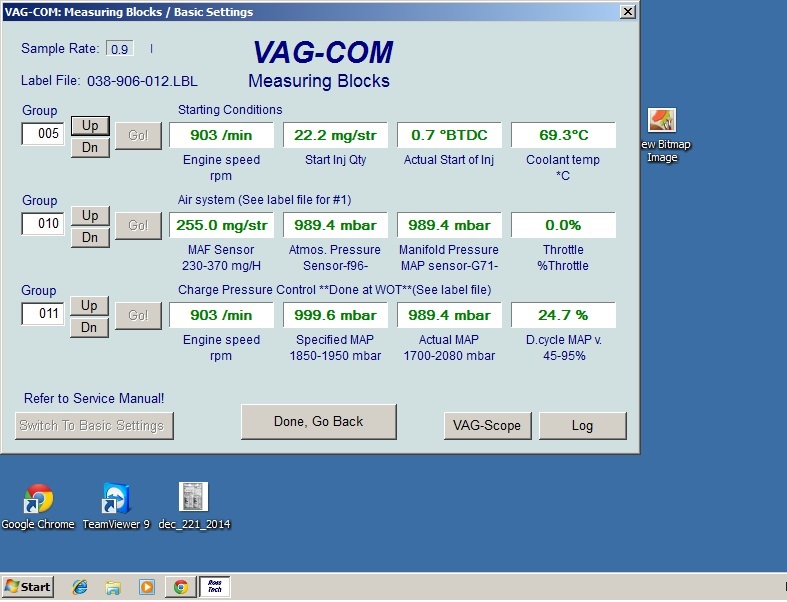Image resolution: width=787 pixels, height=602 pixels.
Task: Select group 011 engine speed 903 /min
Action: tap(221, 315)
